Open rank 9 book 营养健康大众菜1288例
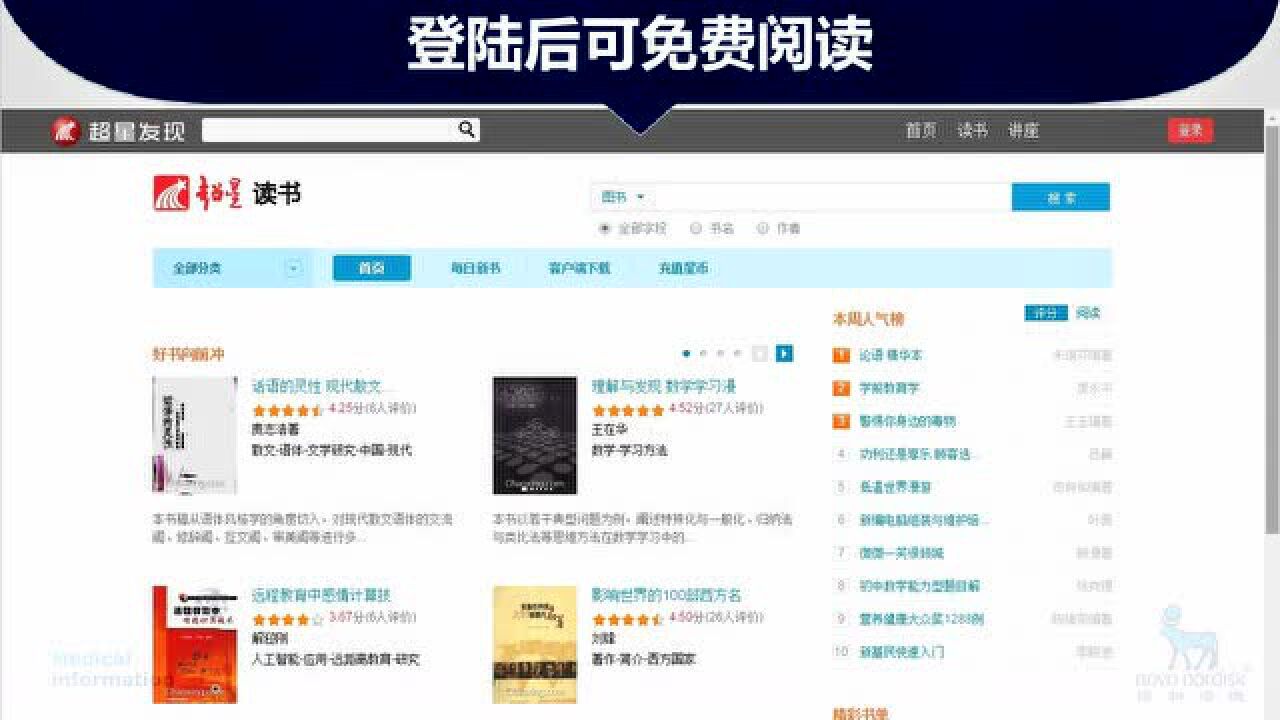The width and height of the screenshot is (1280, 720). 921,619
